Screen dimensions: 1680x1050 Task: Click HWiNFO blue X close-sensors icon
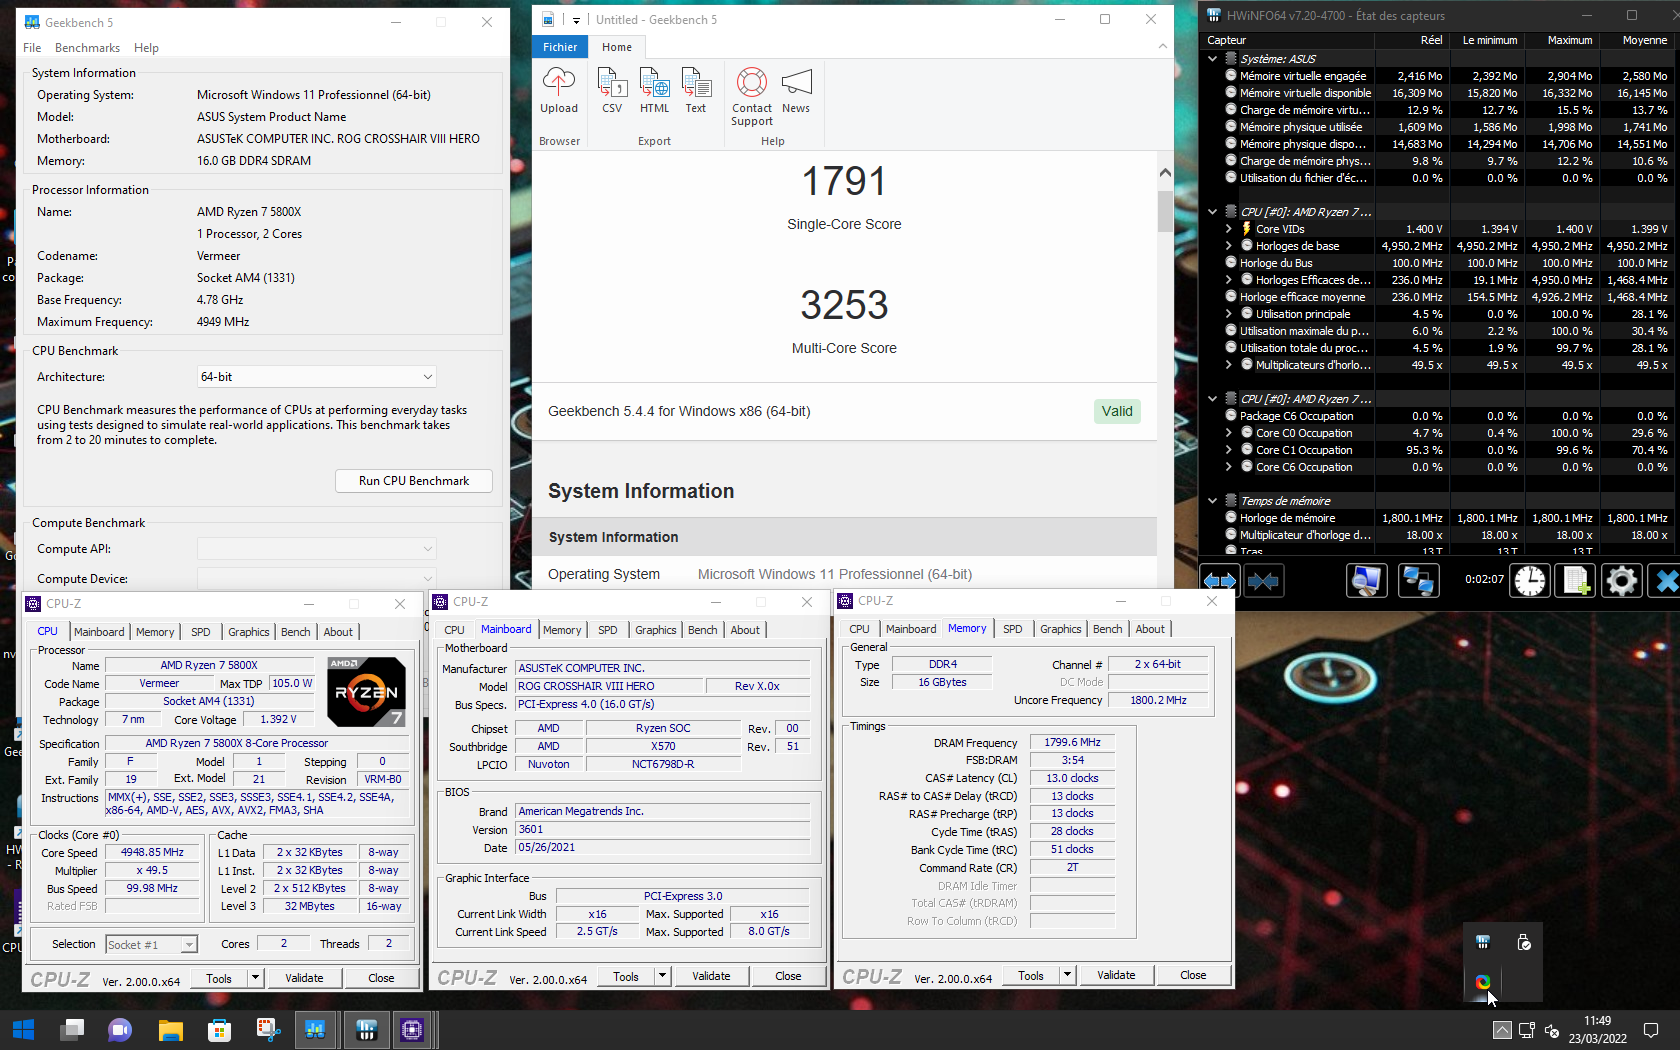tap(1664, 581)
